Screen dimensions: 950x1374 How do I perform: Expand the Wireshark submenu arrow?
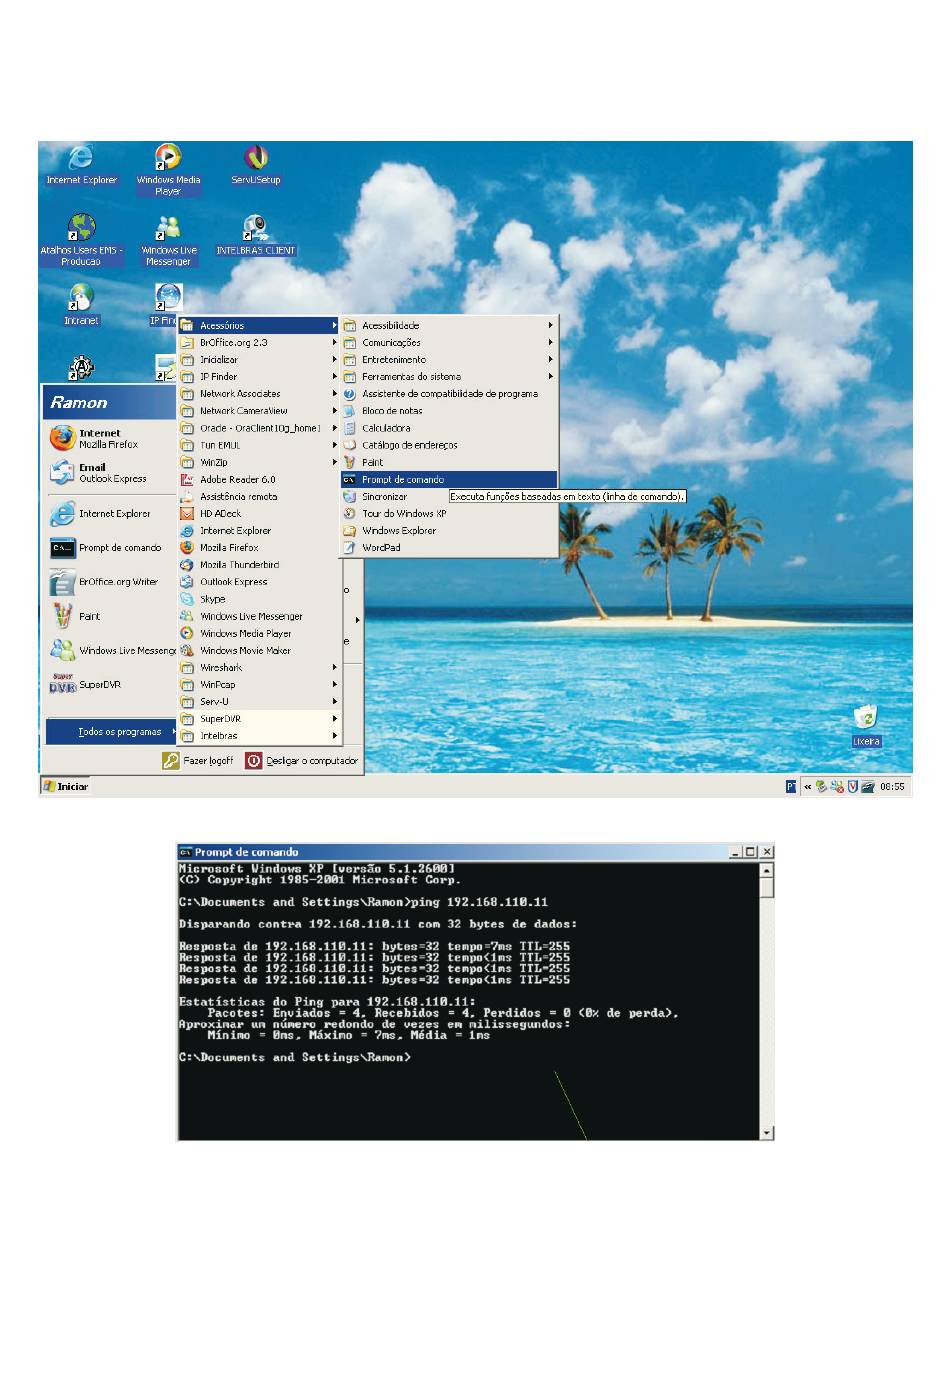(335, 667)
